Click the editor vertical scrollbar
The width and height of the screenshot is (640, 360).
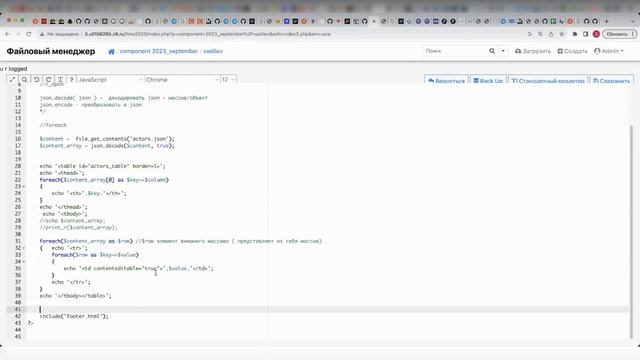[631, 231]
